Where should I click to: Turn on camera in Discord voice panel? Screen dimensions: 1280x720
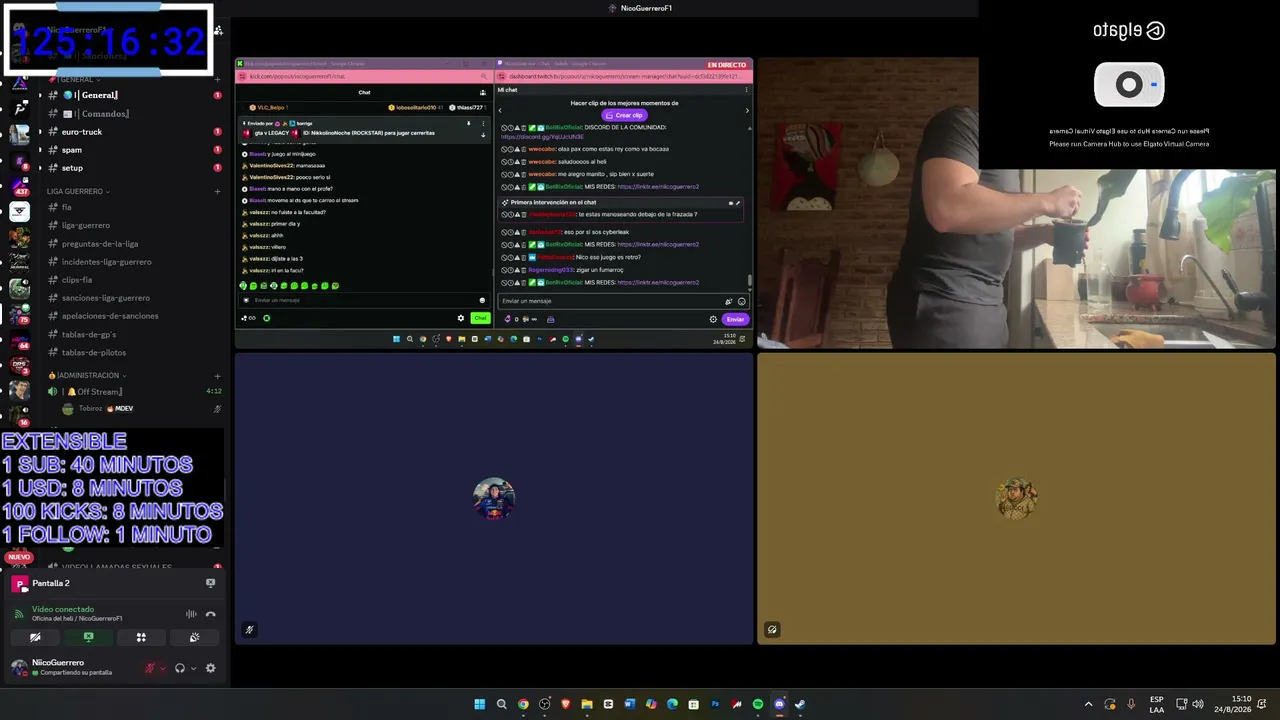pyautogui.click(x=35, y=637)
